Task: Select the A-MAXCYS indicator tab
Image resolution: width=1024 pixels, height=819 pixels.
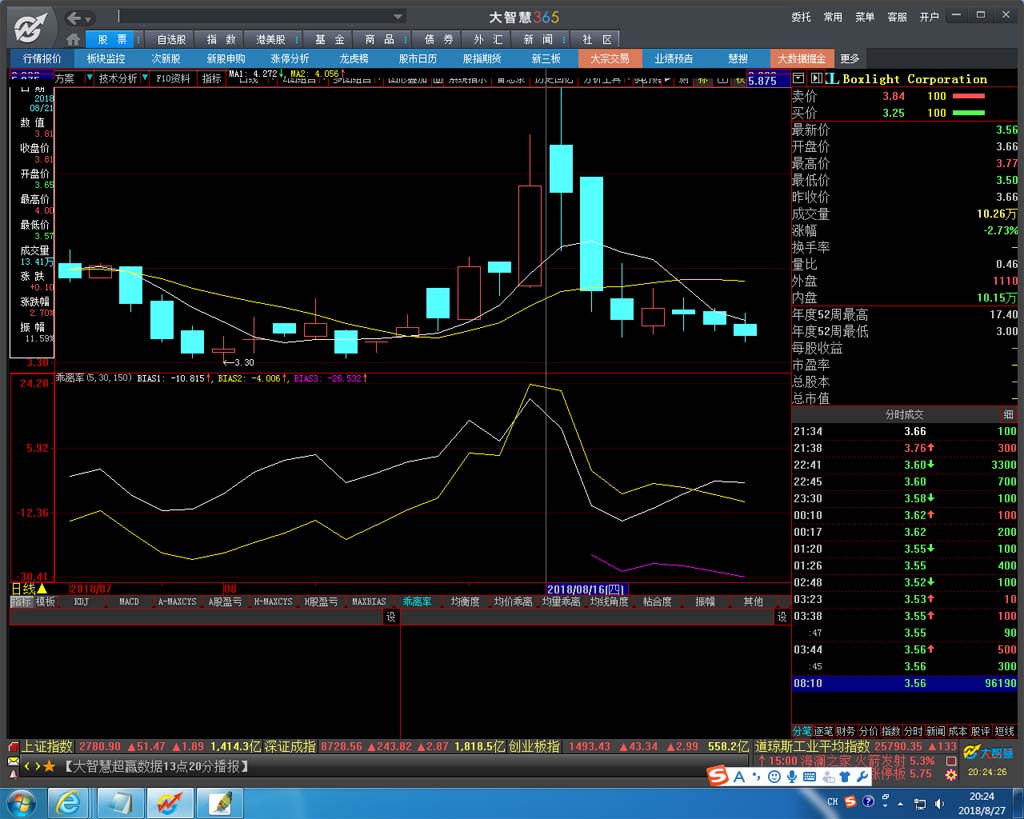Action: click(177, 602)
